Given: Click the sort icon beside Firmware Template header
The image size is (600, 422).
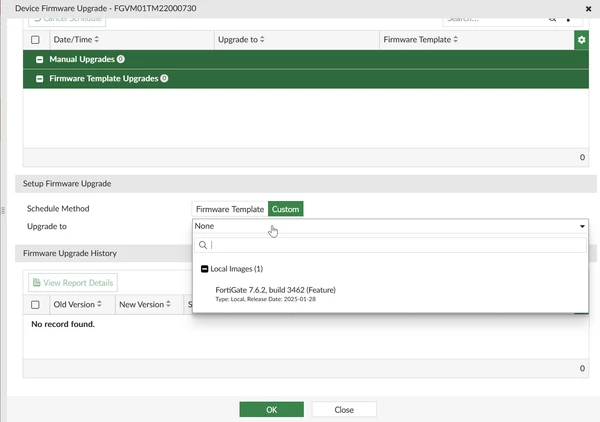Looking at the screenshot, I should click(x=457, y=40).
